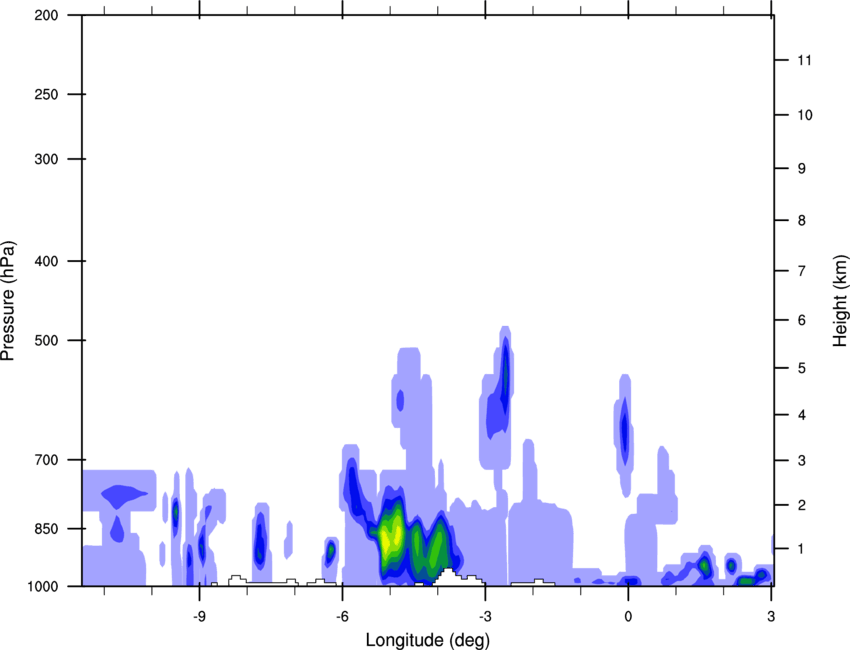850x650 pixels.
Task: Click the 1000 pressure tick label
Action: (x=43, y=586)
